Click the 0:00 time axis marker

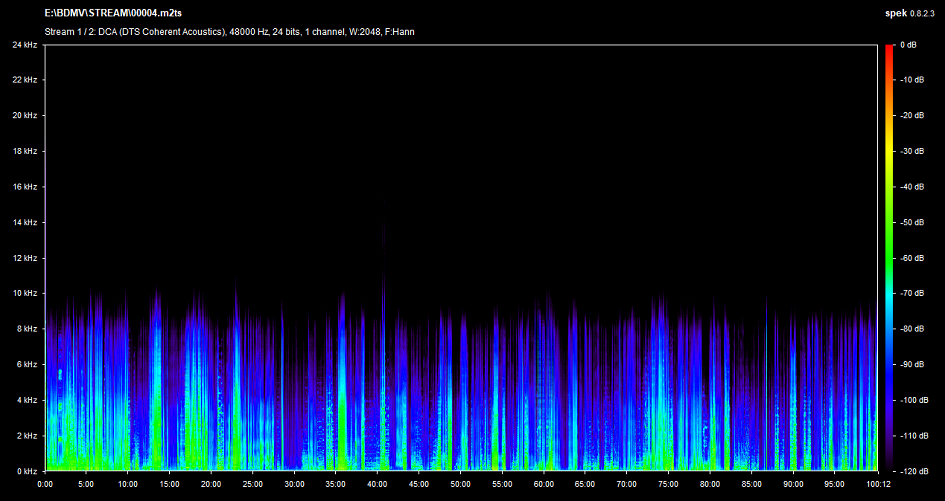tap(45, 484)
